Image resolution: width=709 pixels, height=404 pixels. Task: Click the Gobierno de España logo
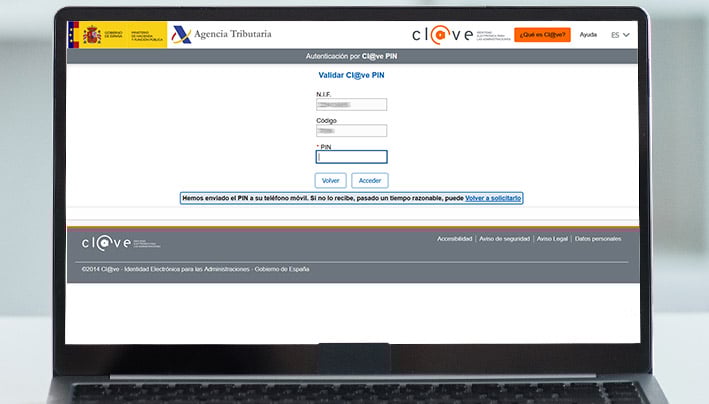click(x=118, y=34)
